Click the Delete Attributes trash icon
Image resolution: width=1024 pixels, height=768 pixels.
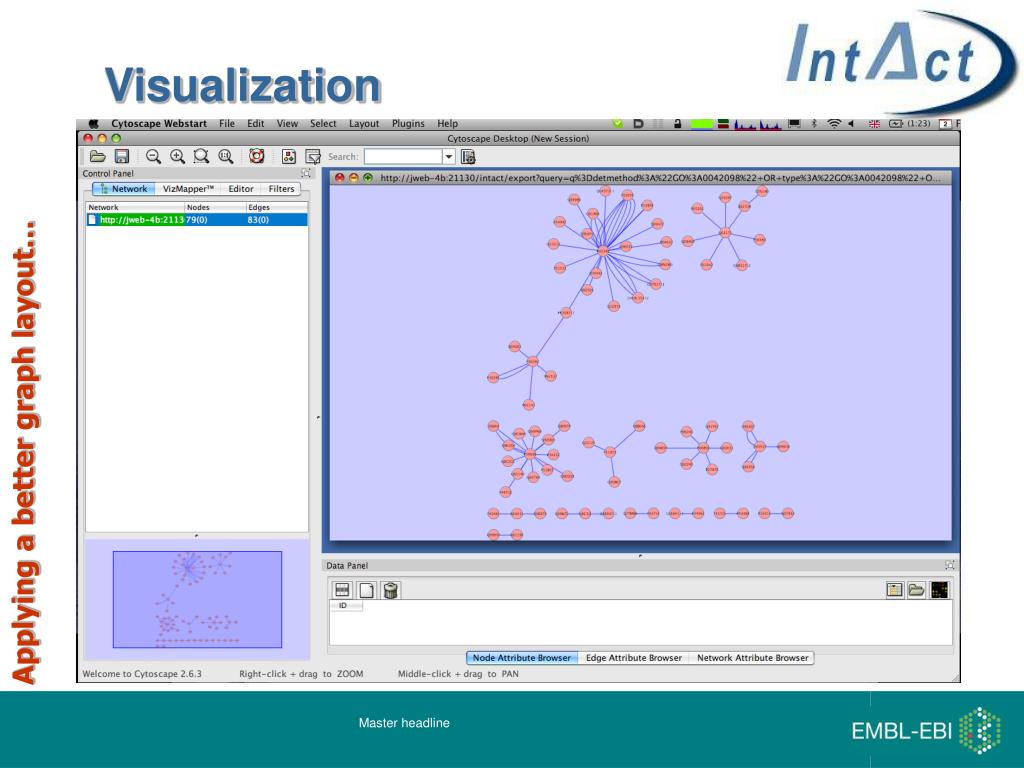click(391, 590)
